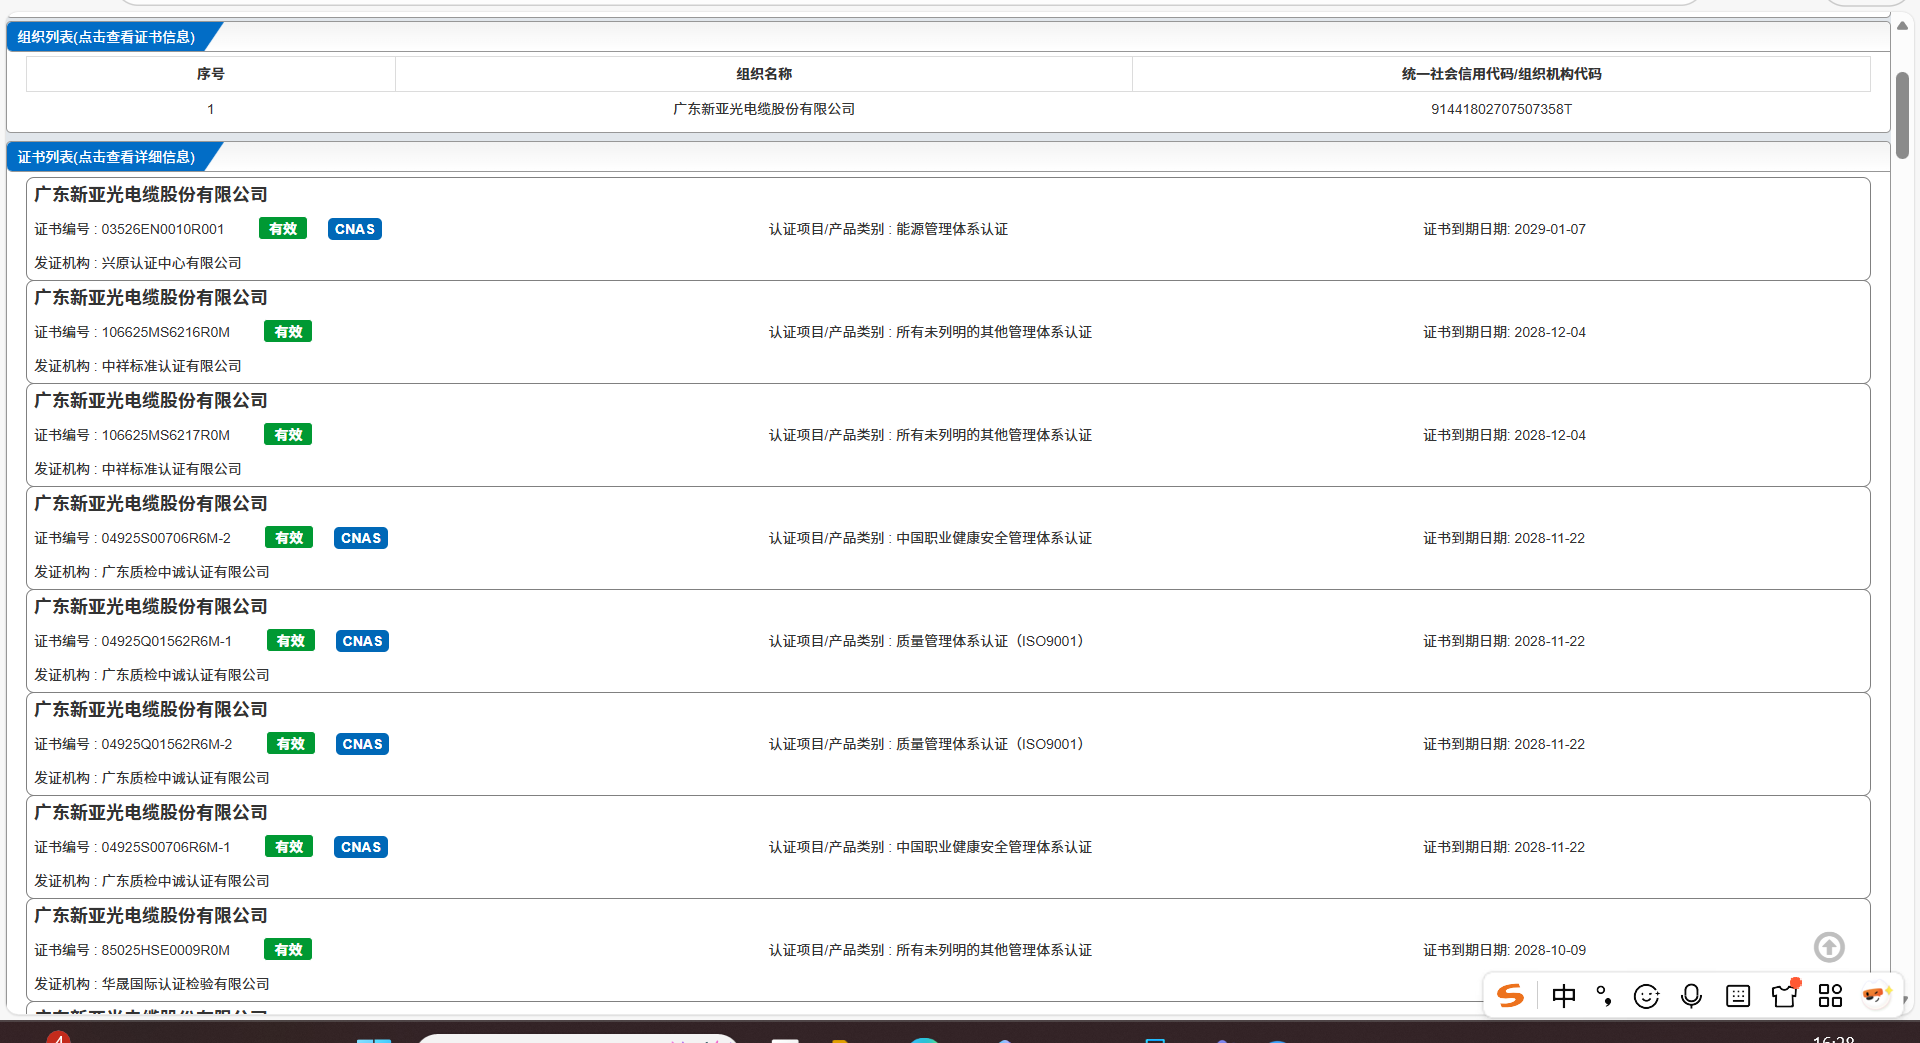This screenshot has height=1043, width=1920.
Task: Click the 质量管理体系认证 category for 04925Q01562R6M-1
Action: tap(990, 641)
